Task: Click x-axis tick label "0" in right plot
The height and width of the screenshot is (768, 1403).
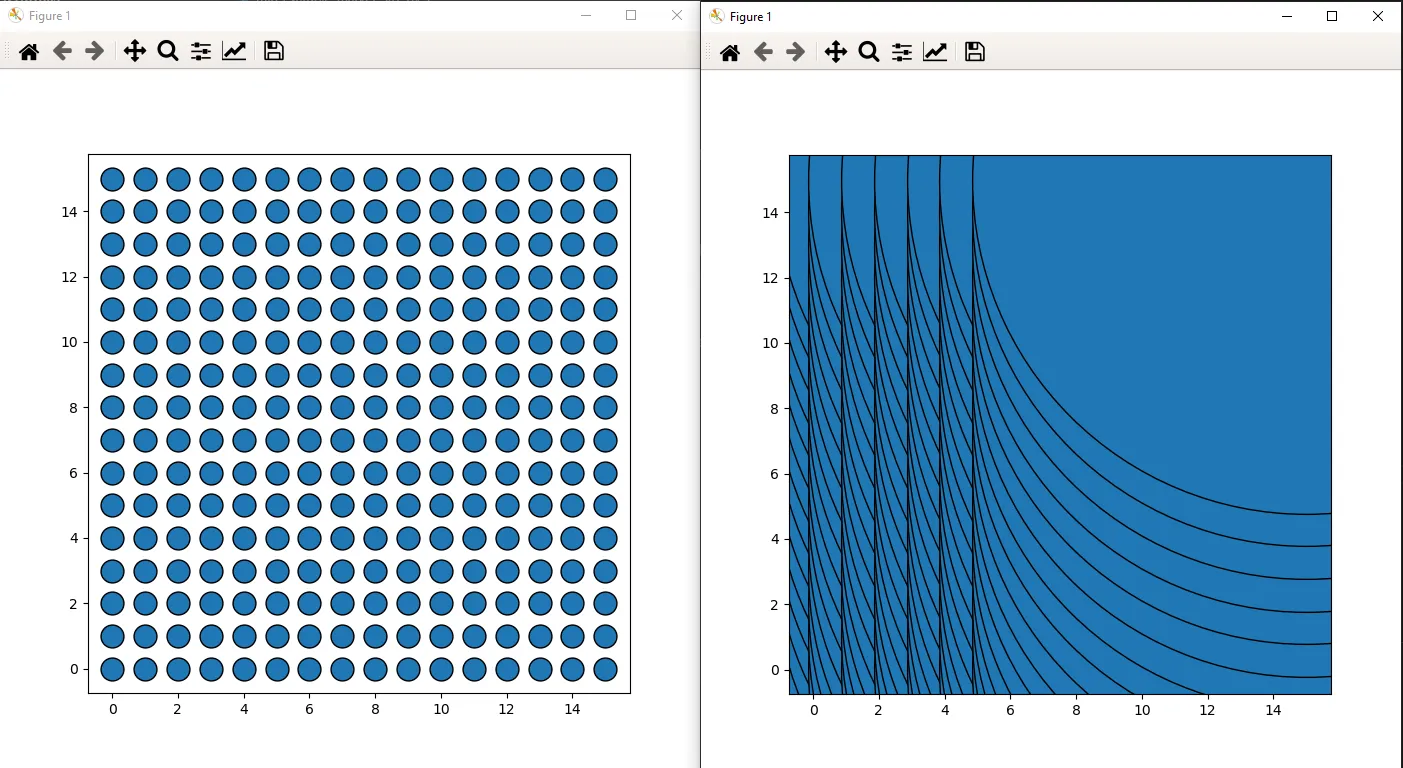Action: 814,710
